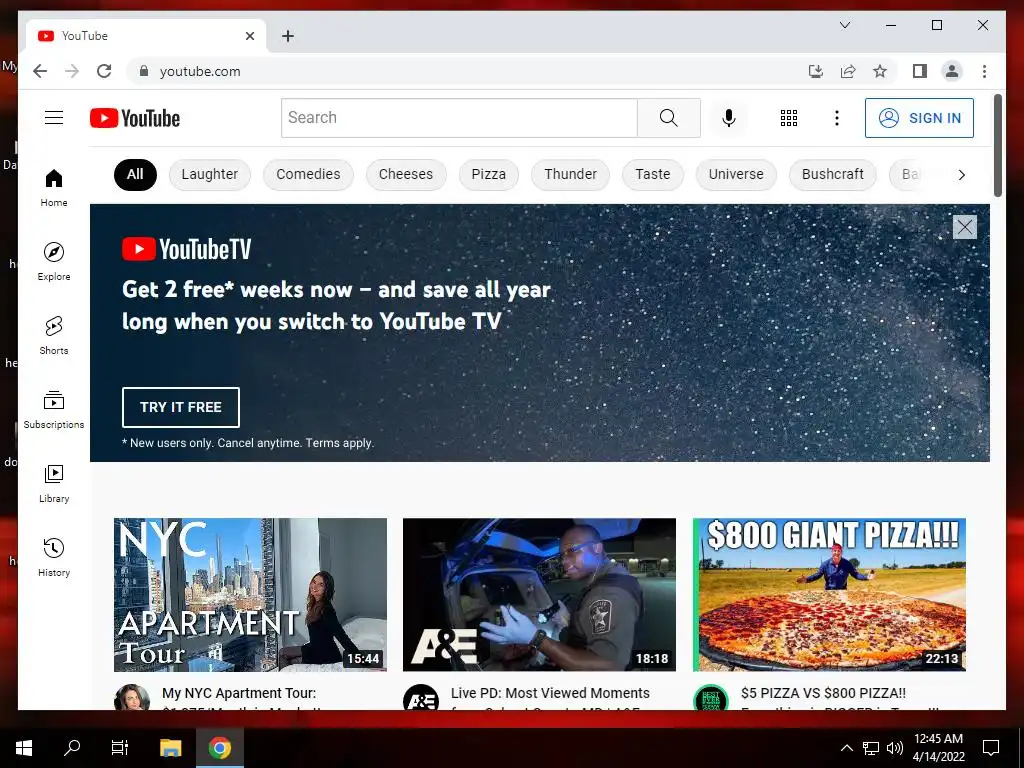Go to Home in sidebar
Viewport: 1024px width, 768px height.
tap(54, 188)
